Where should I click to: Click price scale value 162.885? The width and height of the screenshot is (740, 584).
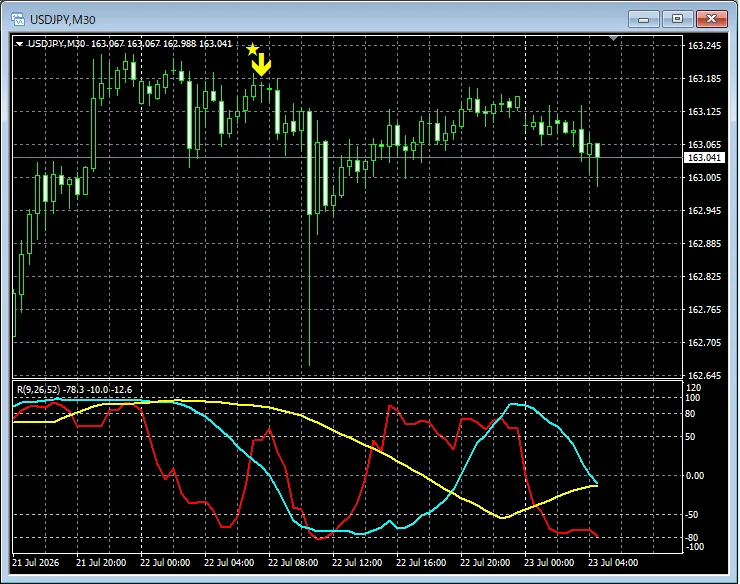click(x=704, y=244)
